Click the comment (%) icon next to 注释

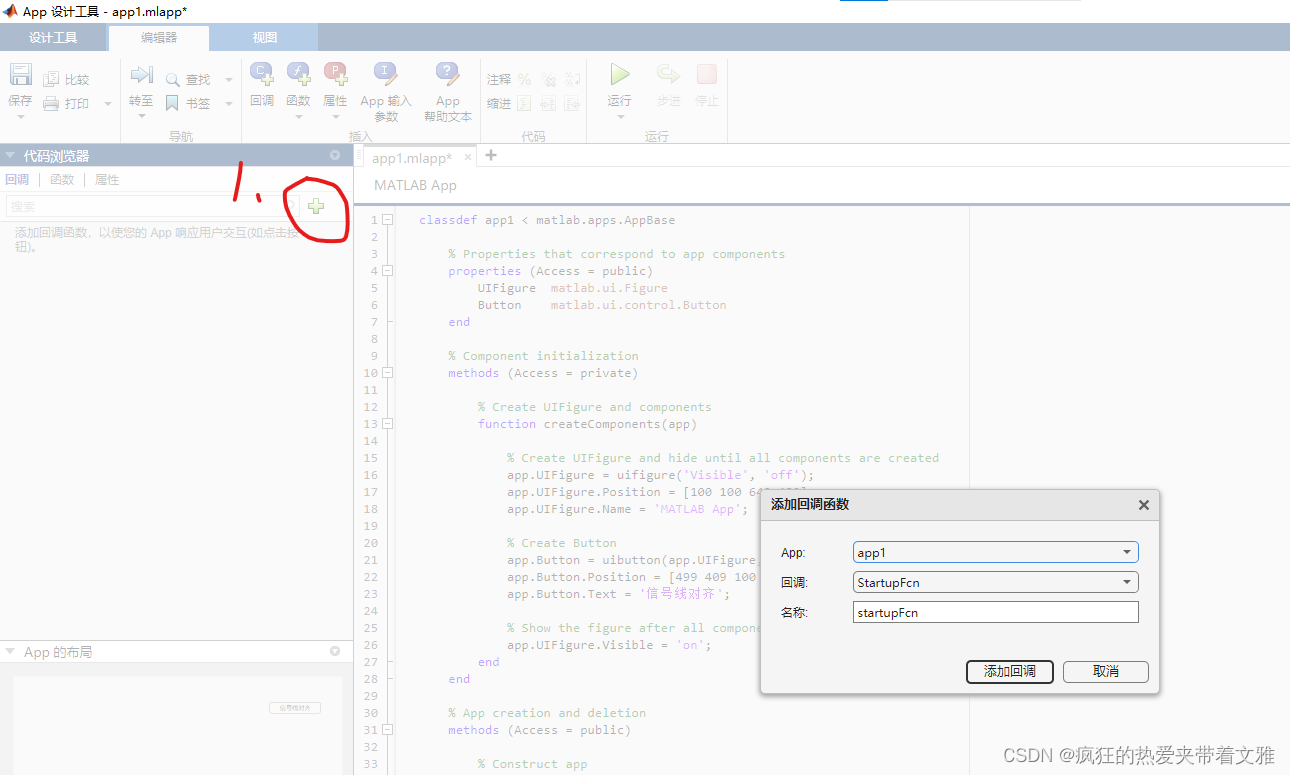523,79
